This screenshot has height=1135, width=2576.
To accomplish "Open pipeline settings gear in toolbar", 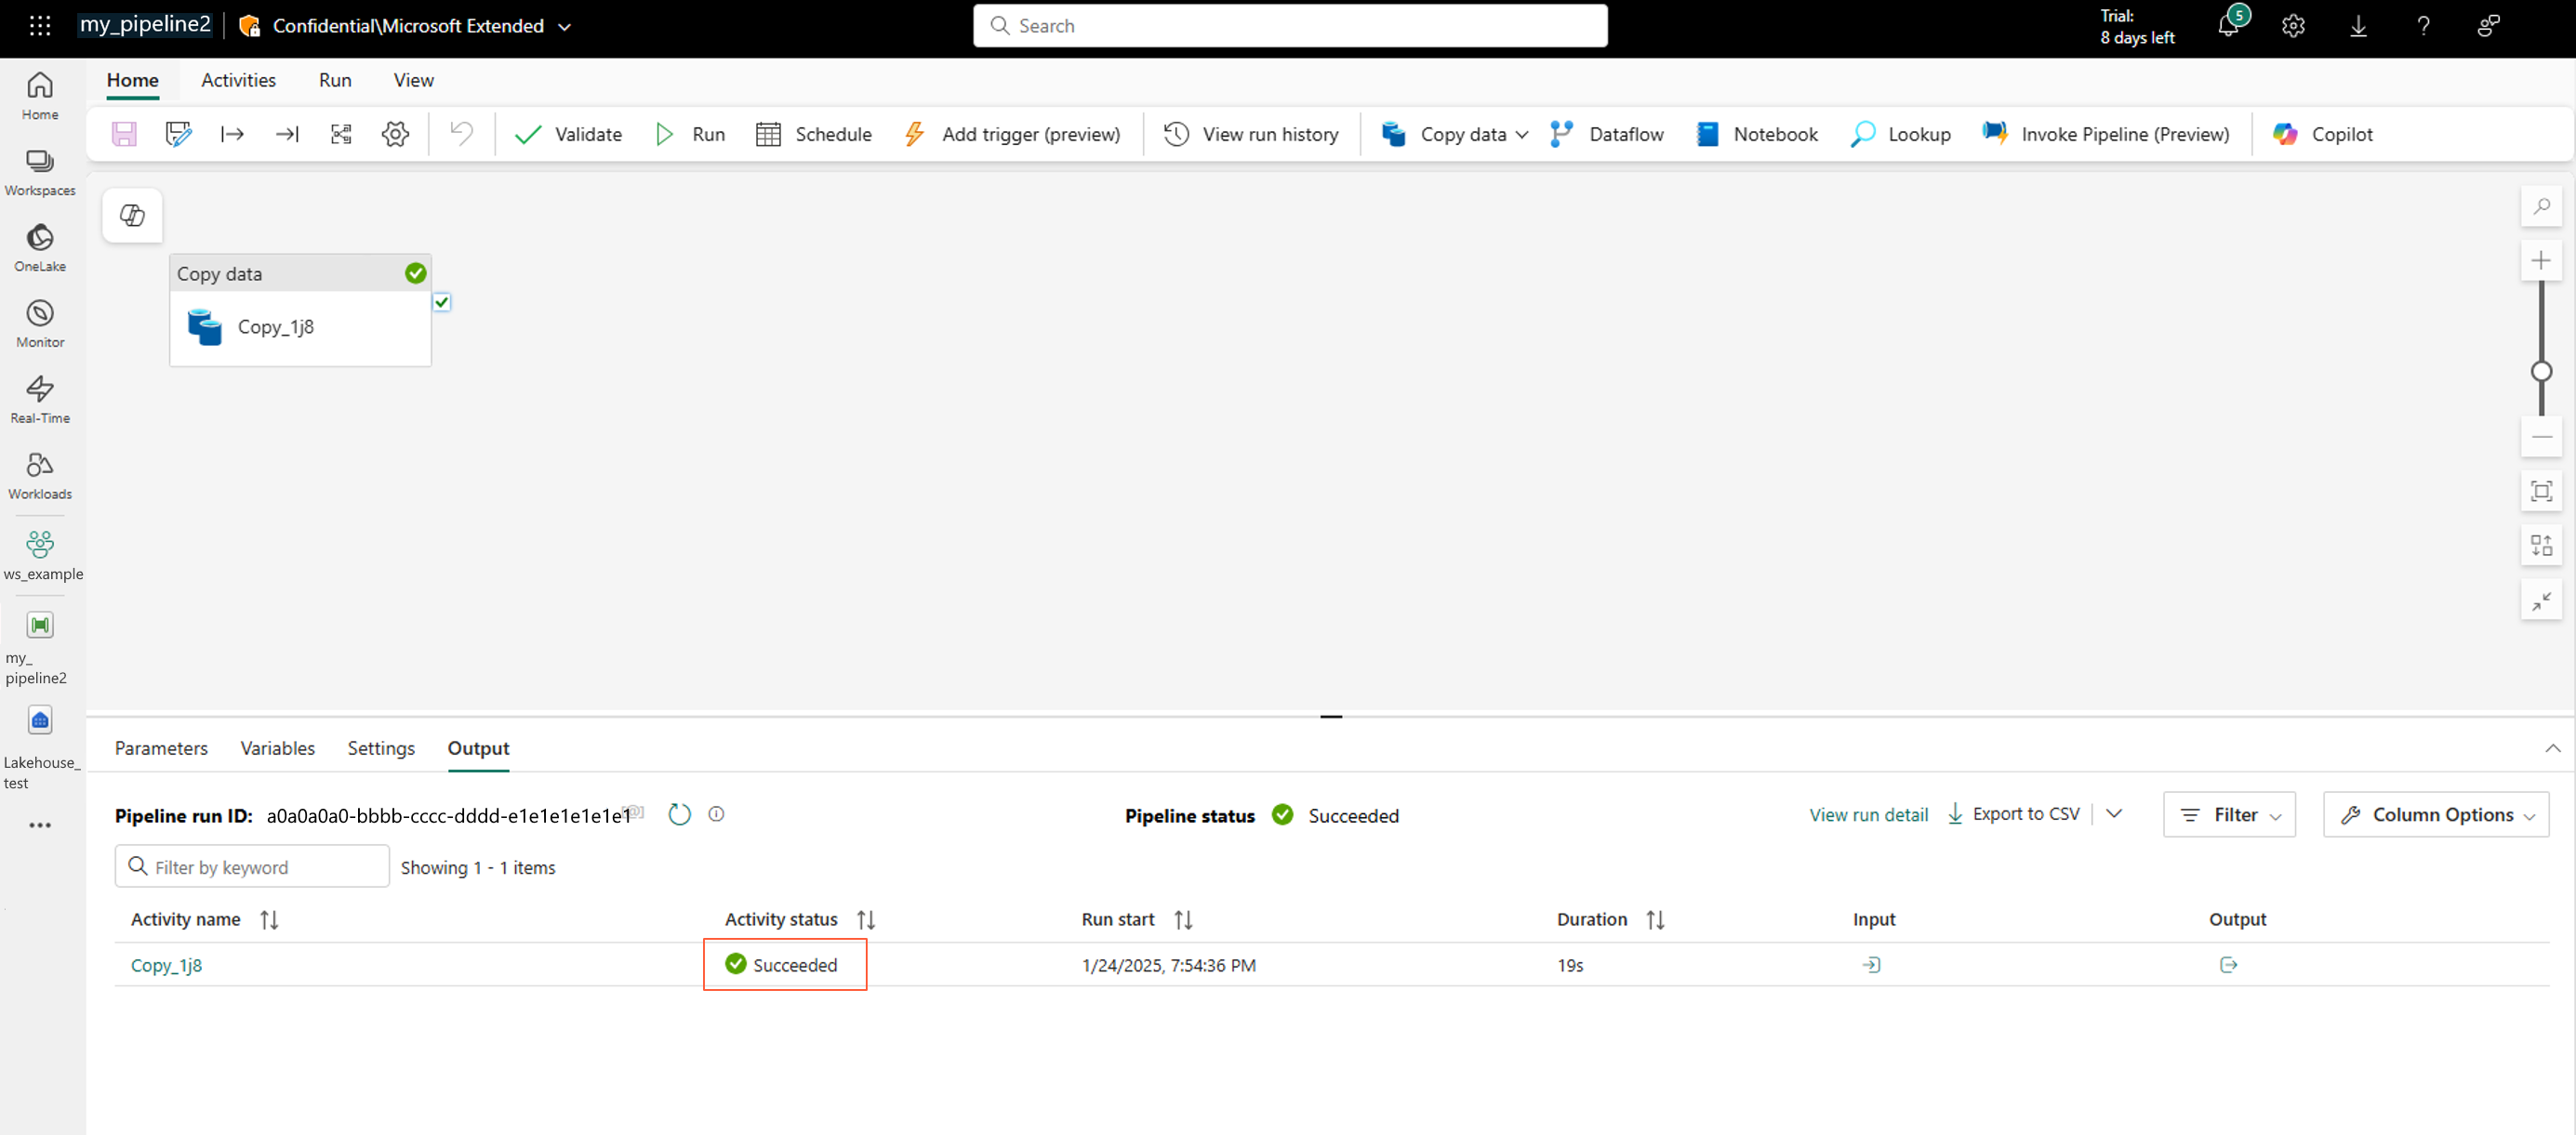I will (395, 134).
